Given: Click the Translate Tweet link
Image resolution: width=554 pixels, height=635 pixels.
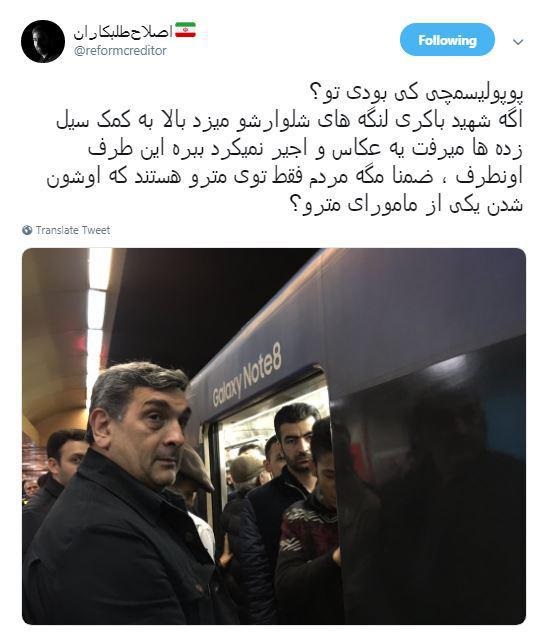Looking at the screenshot, I should tap(73, 230).
